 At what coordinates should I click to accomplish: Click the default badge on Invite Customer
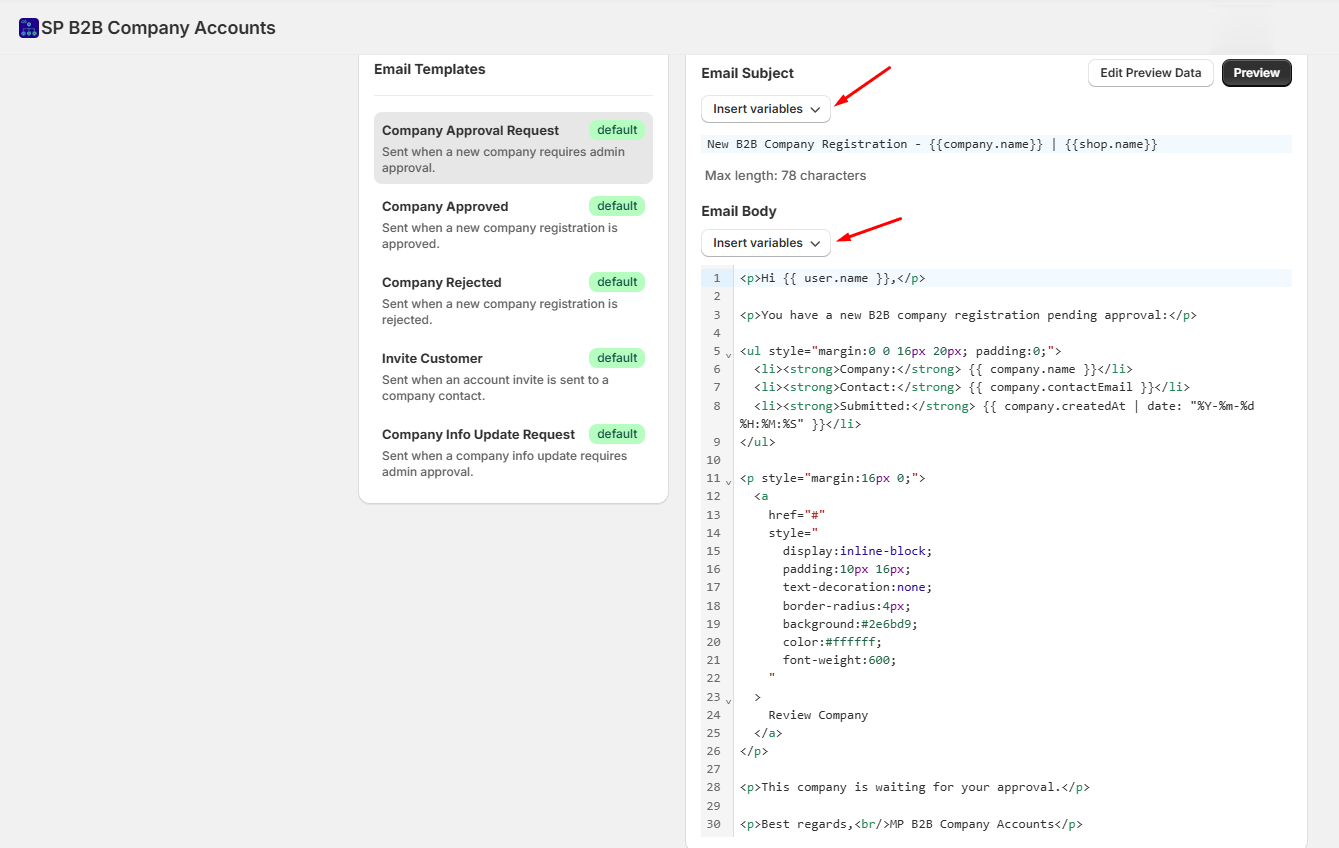pos(616,357)
